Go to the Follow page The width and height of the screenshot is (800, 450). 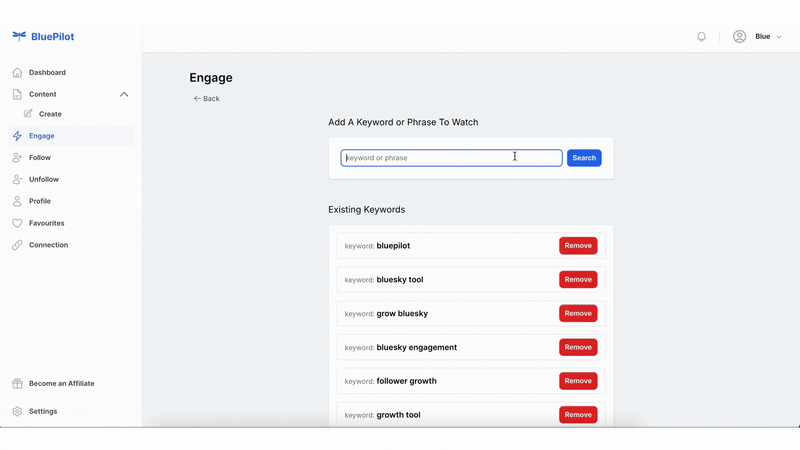click(x=40, y=158)
